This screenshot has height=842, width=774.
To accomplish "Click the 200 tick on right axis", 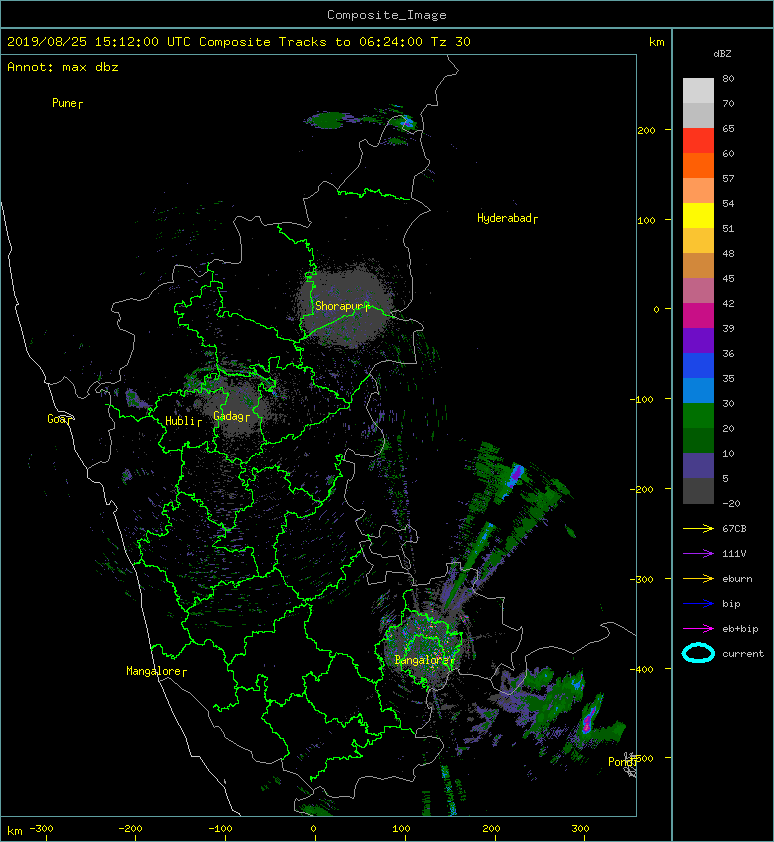I will click(x=646, y=130).
